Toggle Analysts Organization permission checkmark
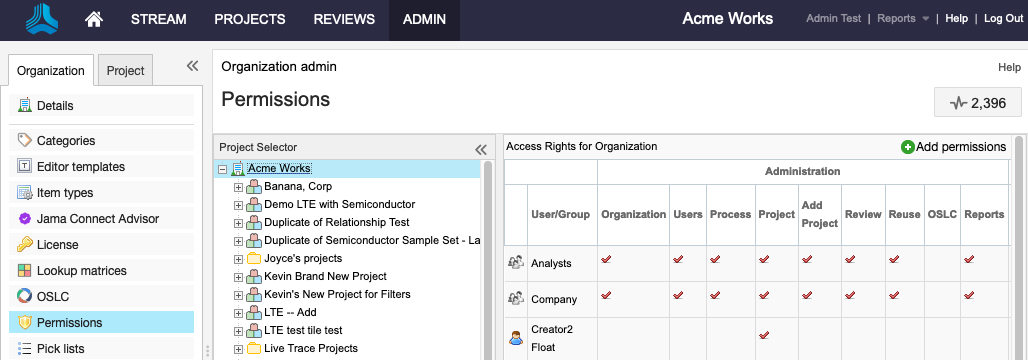Screen dimensions: 1028x360 point(606,260)
